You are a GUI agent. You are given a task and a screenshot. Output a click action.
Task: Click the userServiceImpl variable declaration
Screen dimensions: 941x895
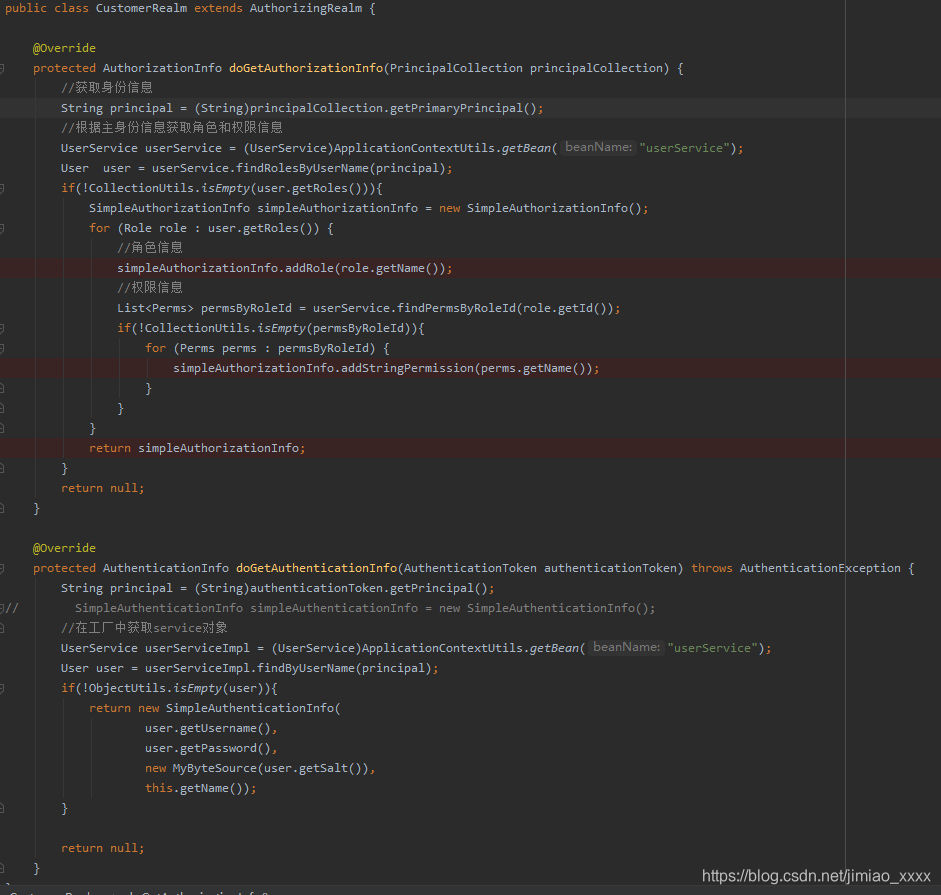click(x=197, y=648)
